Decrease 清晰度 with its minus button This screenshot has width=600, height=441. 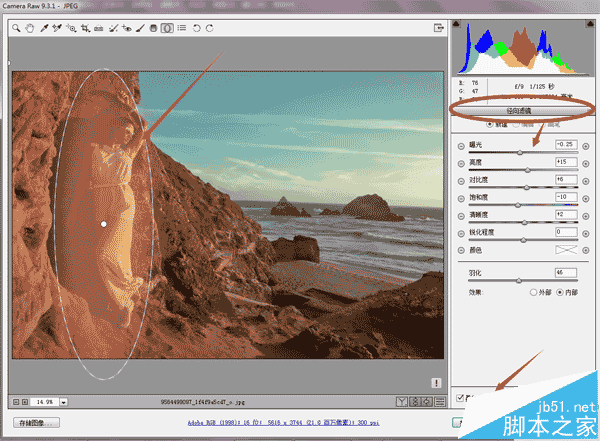coord(461,216)
